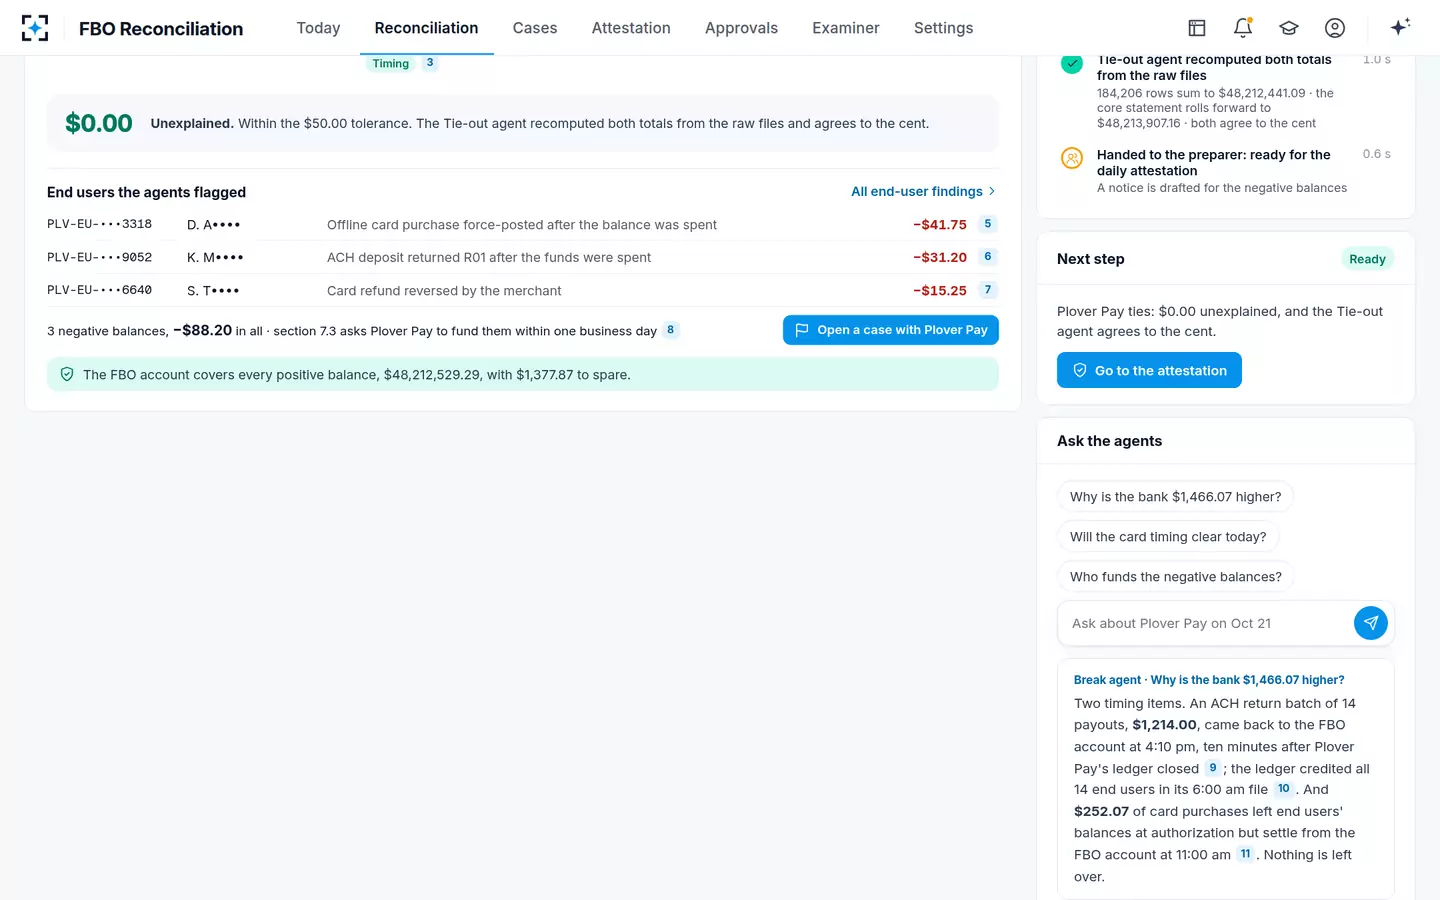Click the shield icon in FBO coverage banner
Image resolution: width=1440 pixels, height=900 pixels.
(67, 374)
